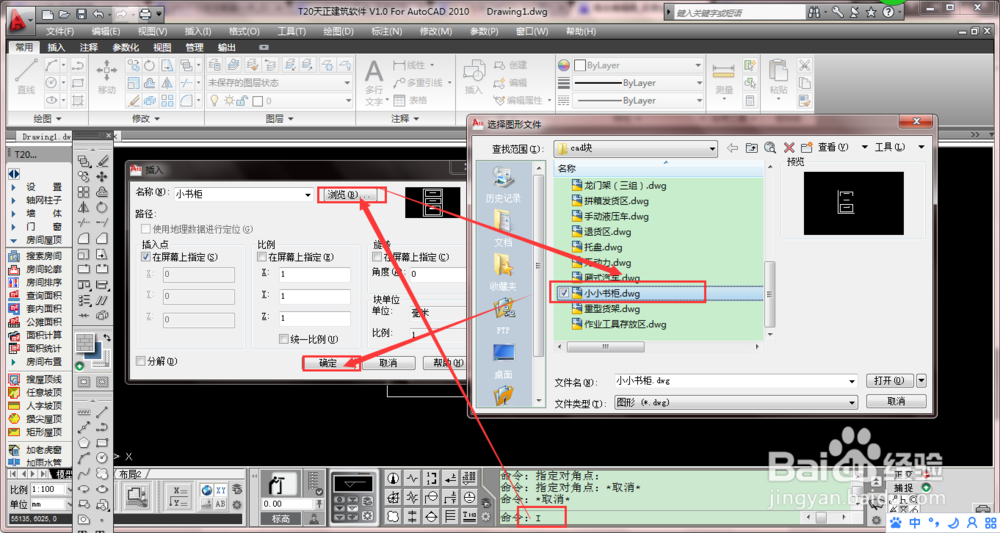Click the 查询面积 tool in the T20 panel
Screen dimensions: 1000x533
tap(36, 295)
